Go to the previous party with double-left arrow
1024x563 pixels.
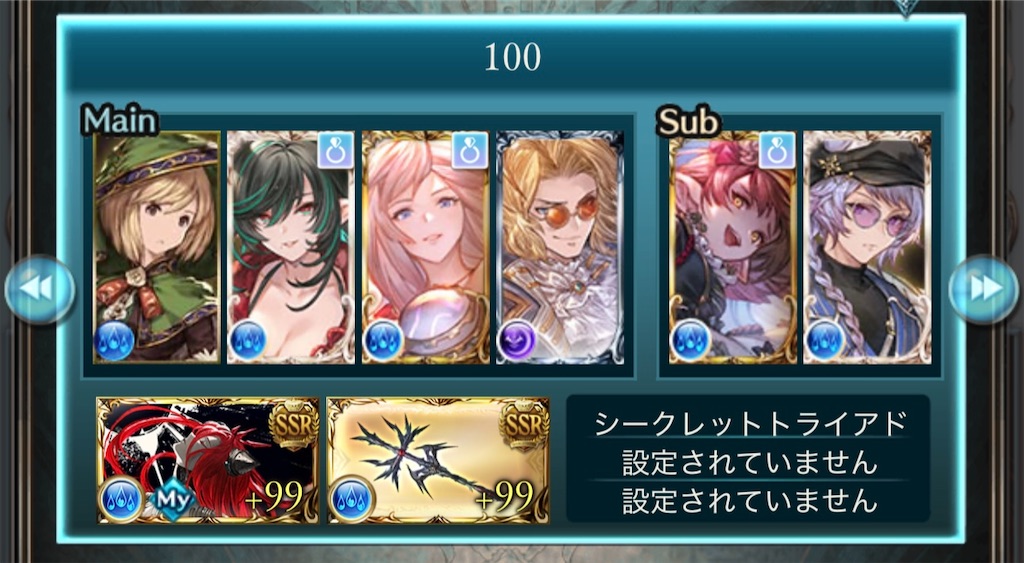coord(39,288)
